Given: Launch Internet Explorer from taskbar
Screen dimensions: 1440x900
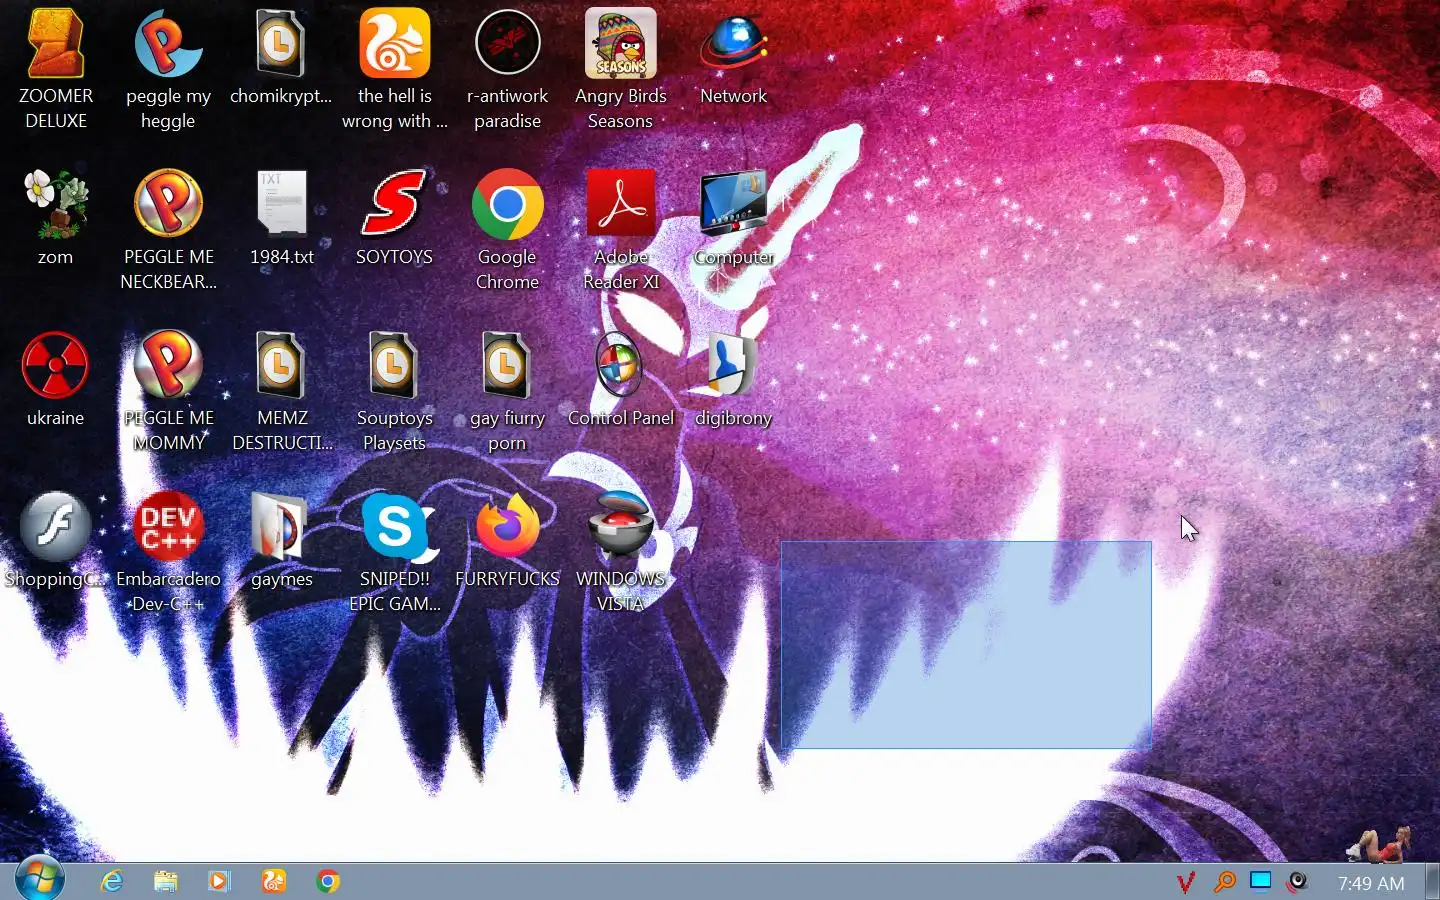Looking at the screenshot, I should pos(112,881).
